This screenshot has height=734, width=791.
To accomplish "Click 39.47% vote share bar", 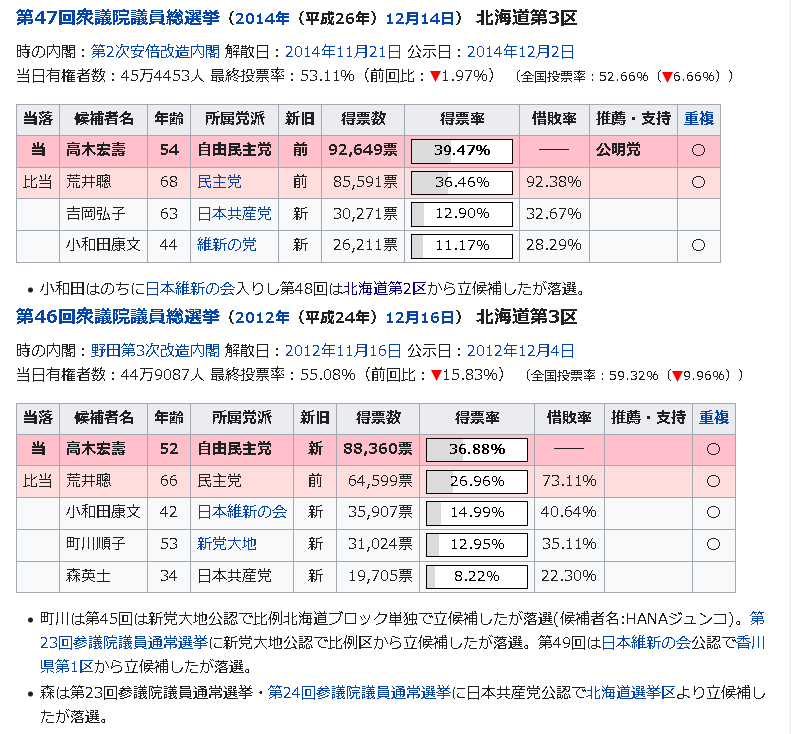I will (x=462, y=151).
